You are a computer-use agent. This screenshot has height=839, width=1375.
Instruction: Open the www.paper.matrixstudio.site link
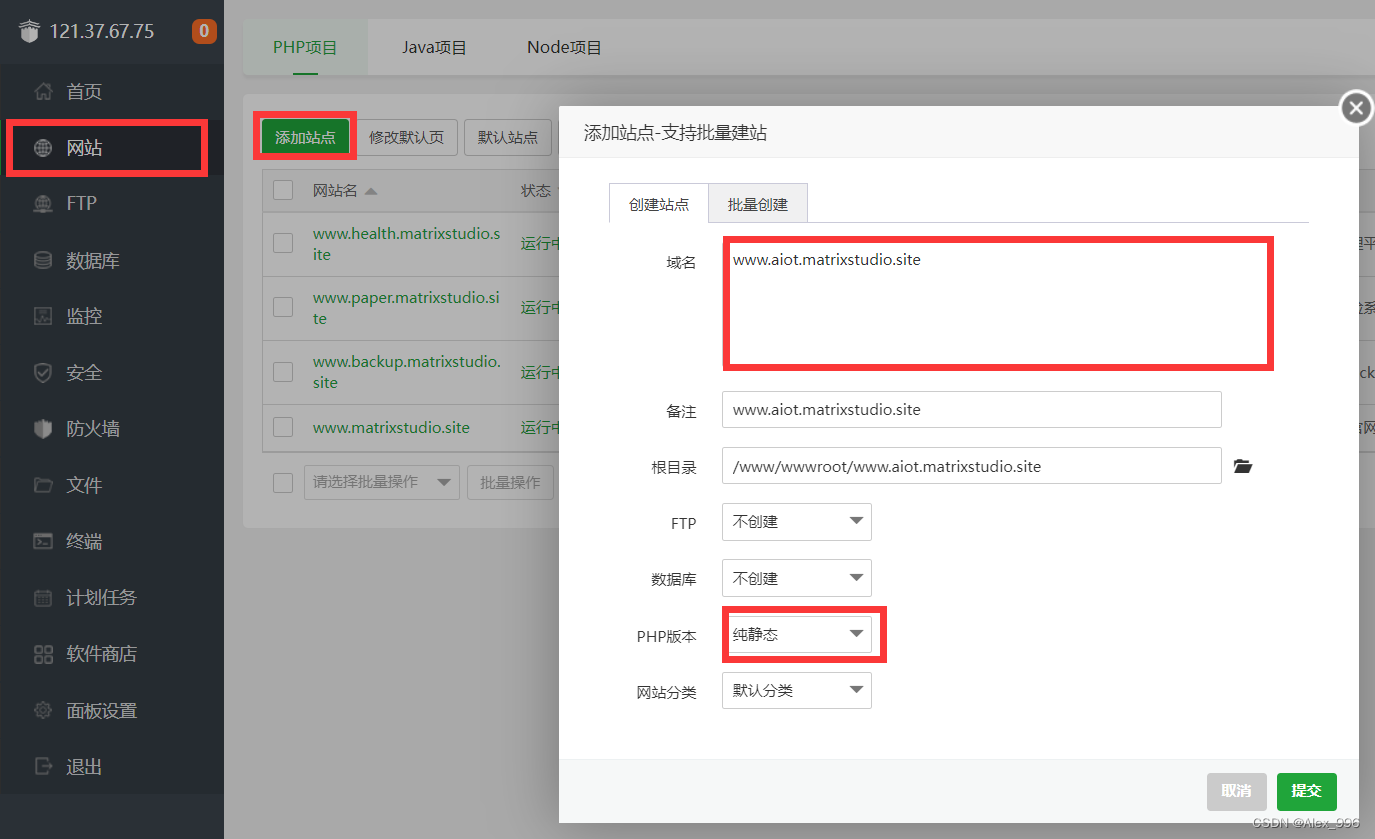[x=406, y=308]
